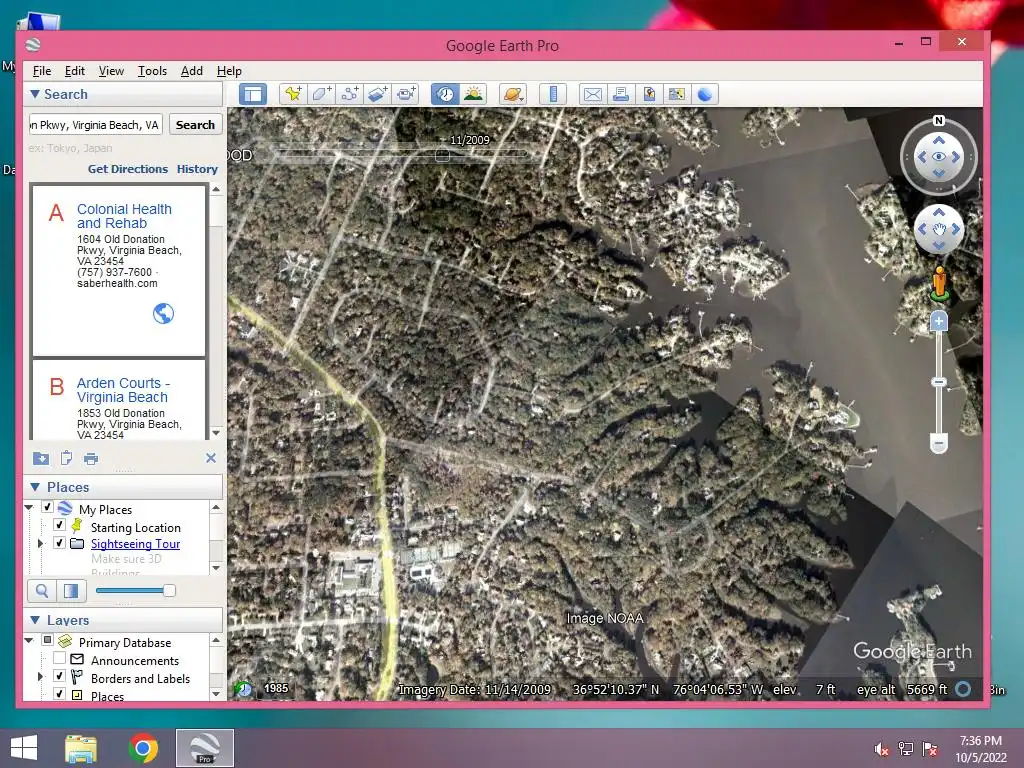Open the search History link
Viewport: 1024px width, 768px height.
click(x=197, y=169)
